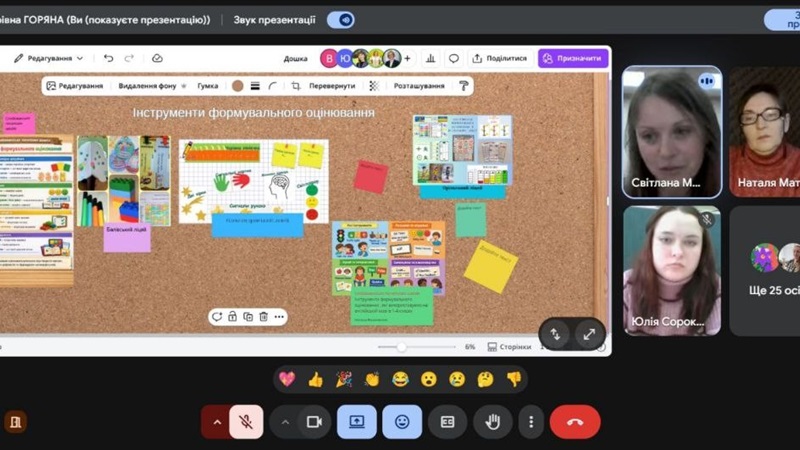Expand audio settings arrow beside the microphone
Screen dimensions: 800x450
click(x=217, y=422)
